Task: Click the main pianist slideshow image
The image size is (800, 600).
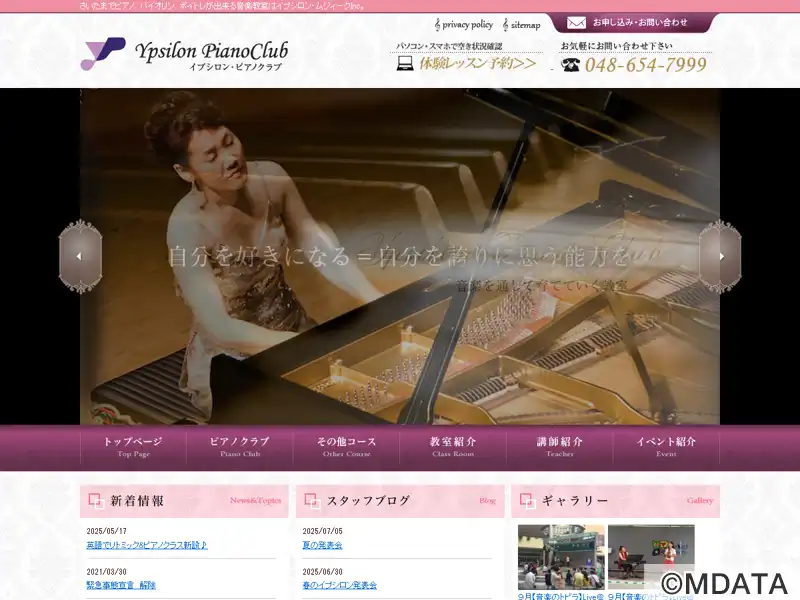Action: (x=399, y=256)
